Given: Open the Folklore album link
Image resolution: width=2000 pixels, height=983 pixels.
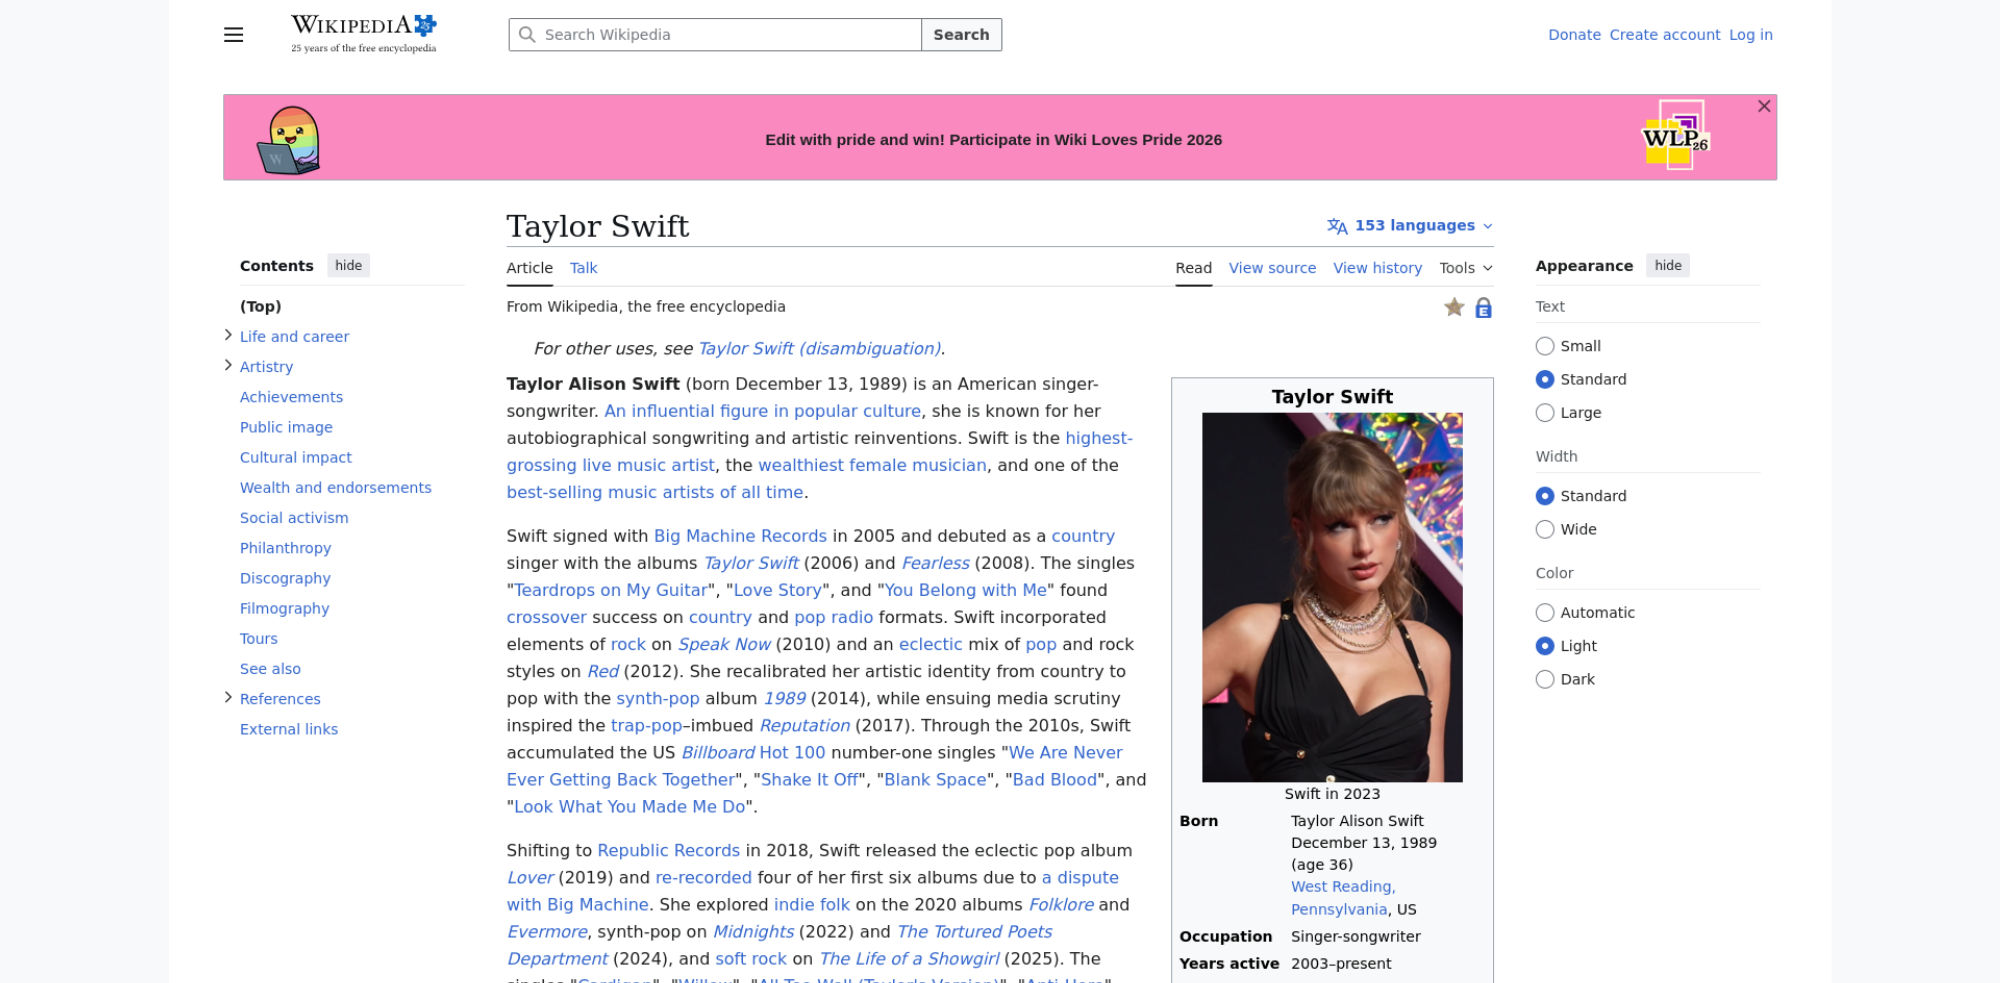Looking at the screenshot, I should point(1061,905).
